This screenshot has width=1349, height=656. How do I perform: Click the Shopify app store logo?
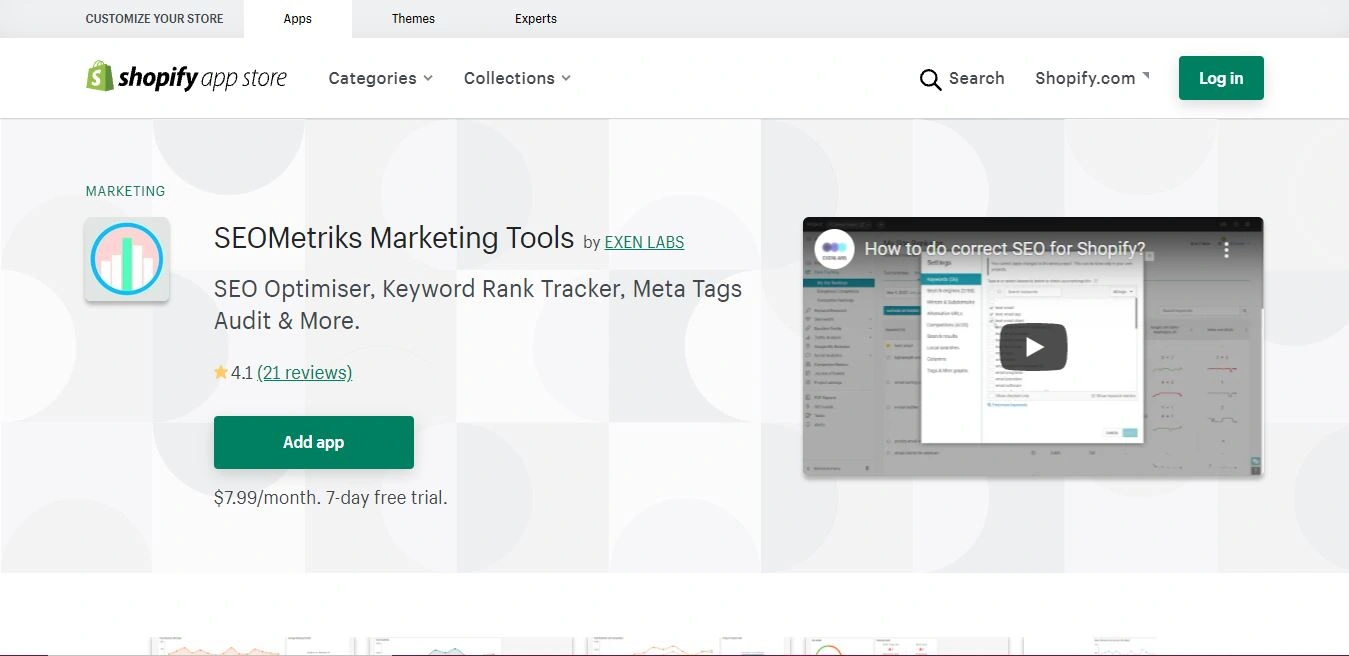click(186, 77)
